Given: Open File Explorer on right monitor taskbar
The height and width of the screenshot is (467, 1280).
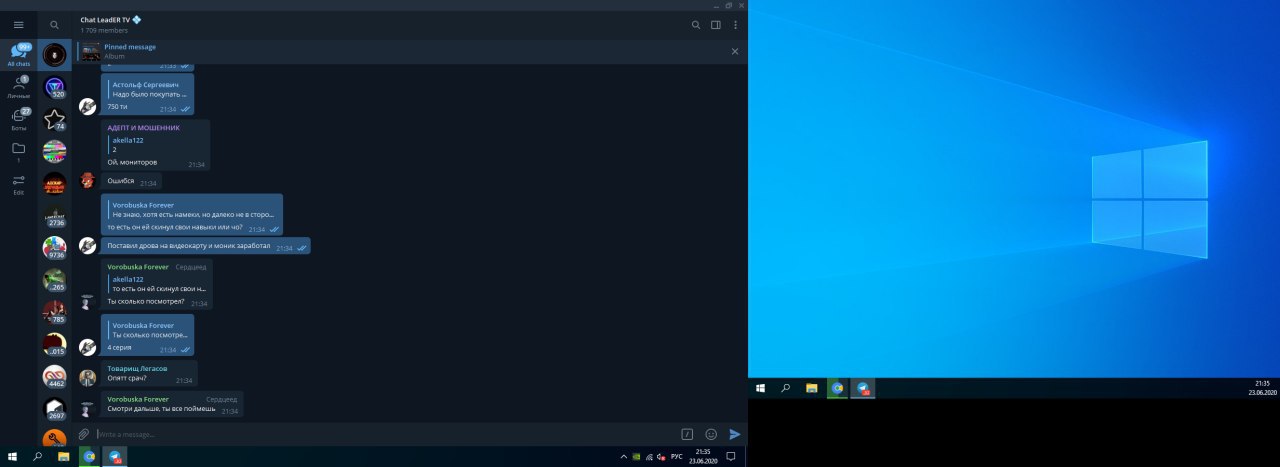Looking at the screenshot, I should point(812,388).
